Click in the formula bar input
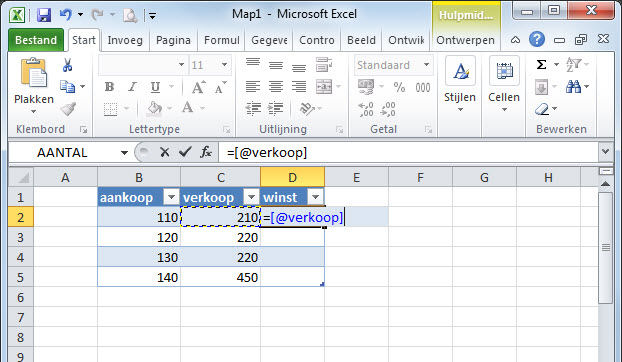 coord(409,153)
